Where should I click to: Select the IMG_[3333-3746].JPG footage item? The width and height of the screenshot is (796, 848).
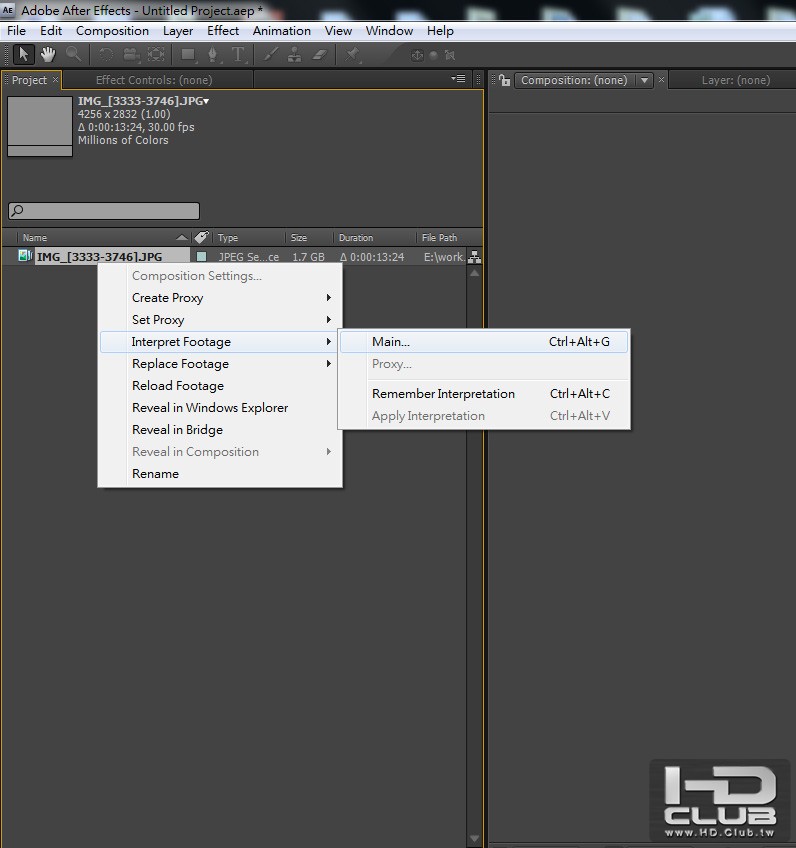click(100, 256)
